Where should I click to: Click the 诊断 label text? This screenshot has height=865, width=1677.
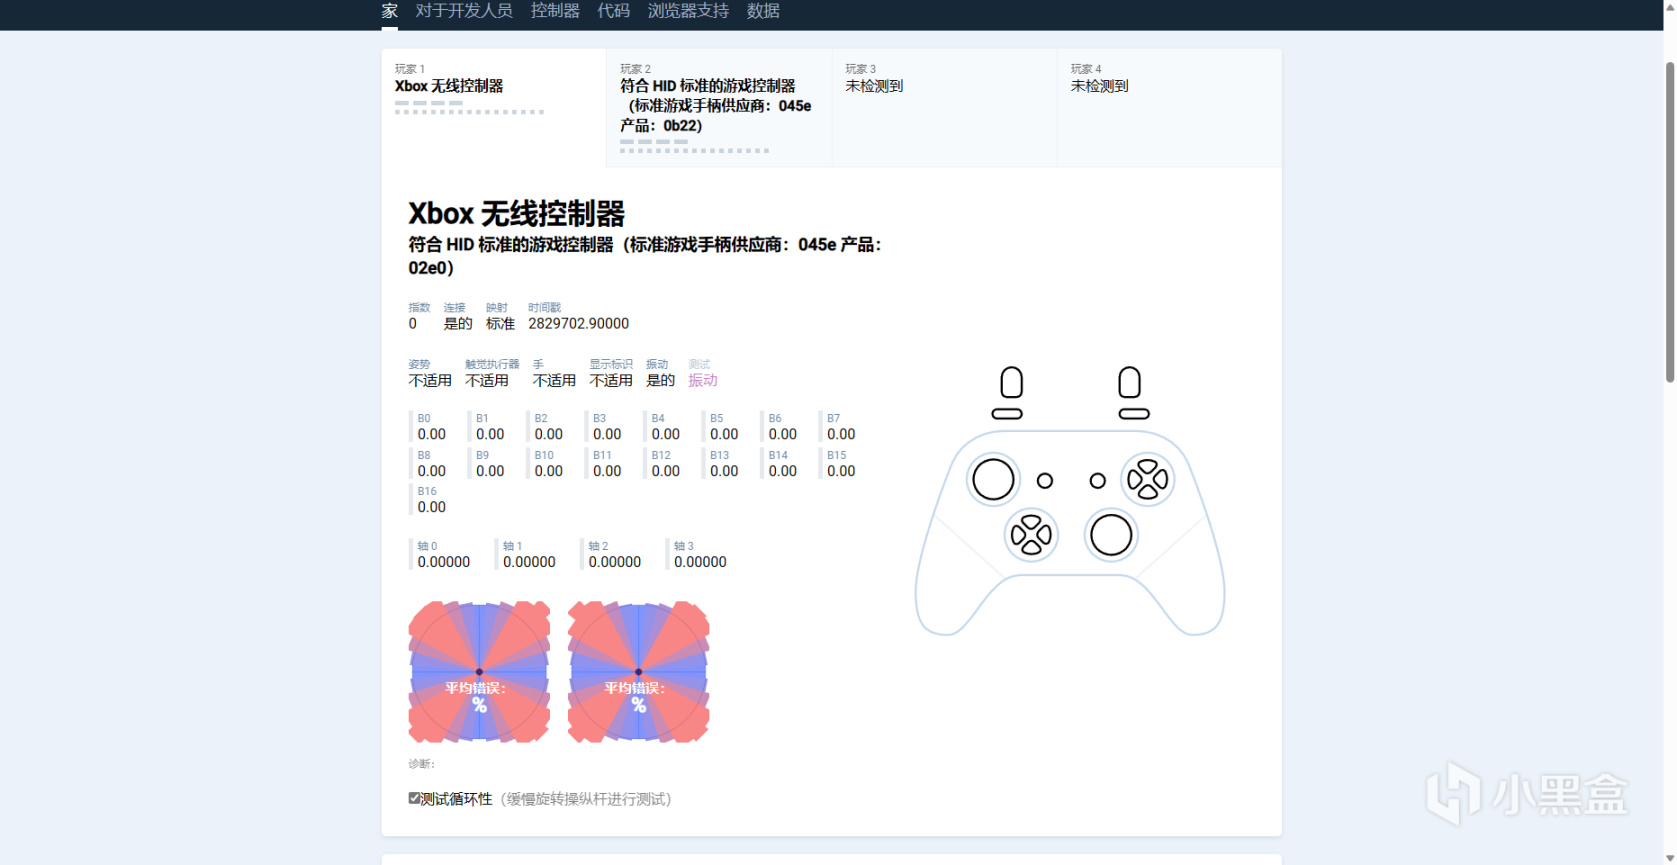pyautogui.click(x=422, y=764)
